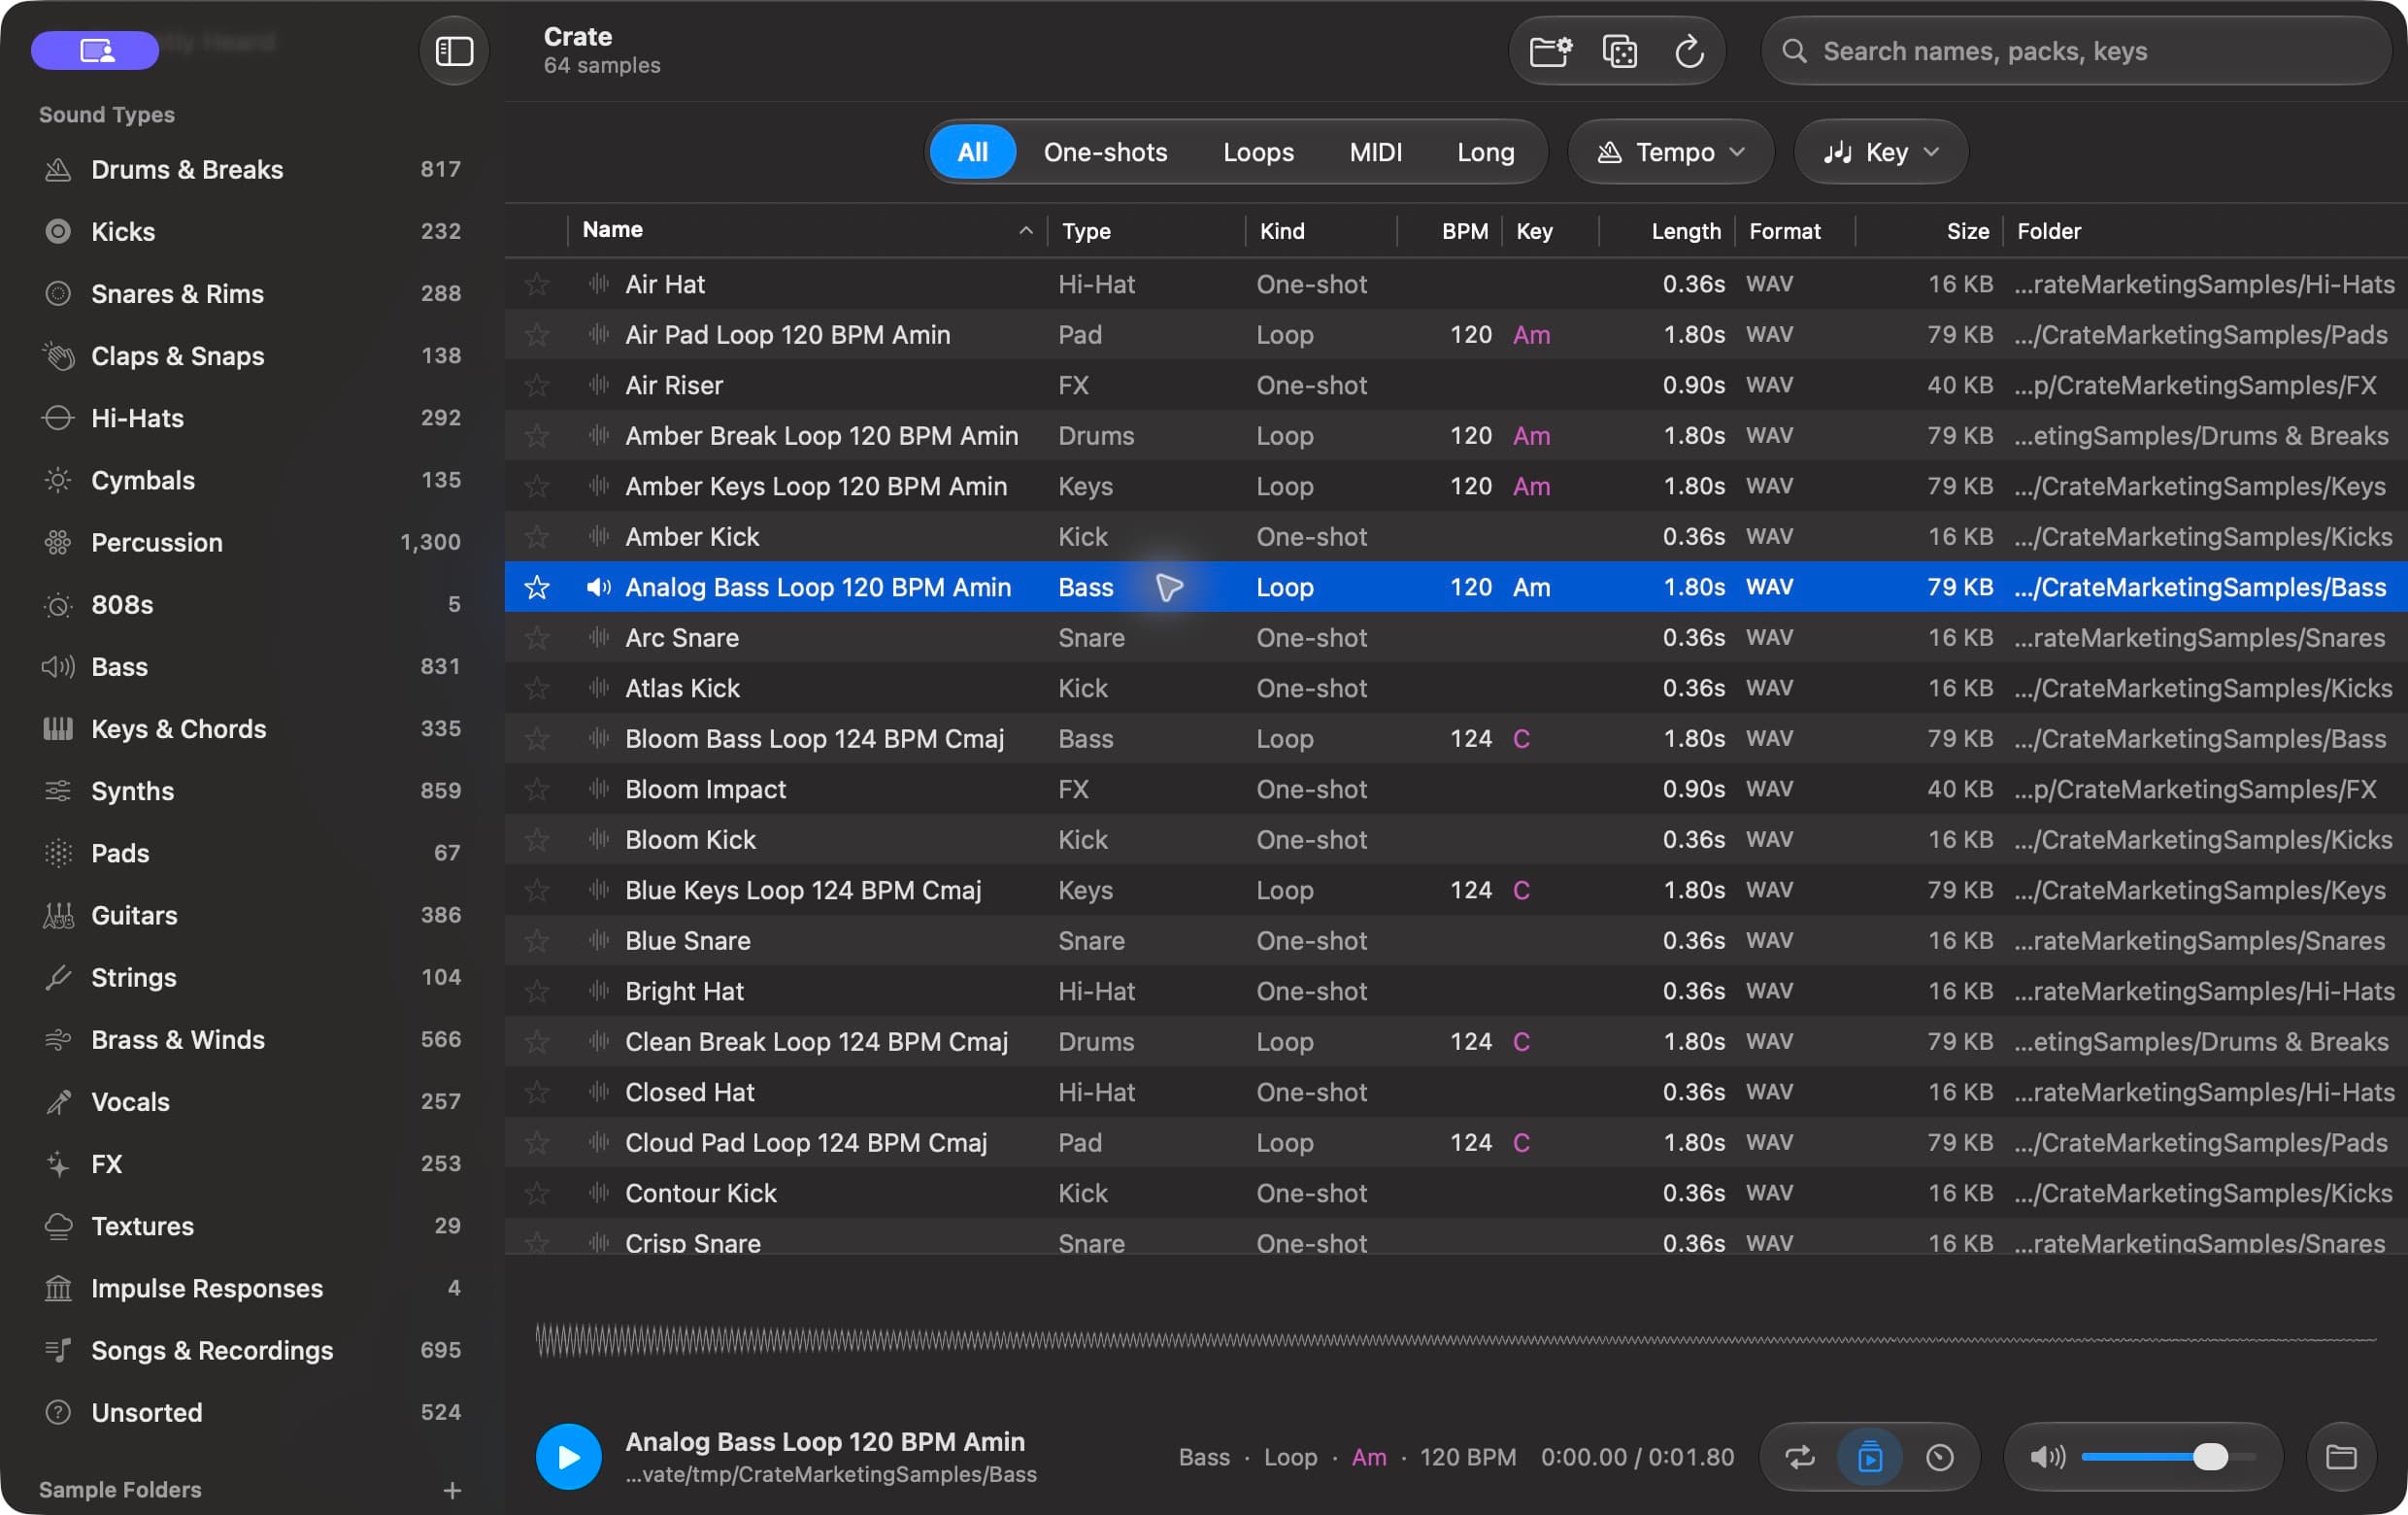Screen dimensions: 2408x1515
Task: Star the Analog Bass Loop sample
Action: (x=537, y=587)
